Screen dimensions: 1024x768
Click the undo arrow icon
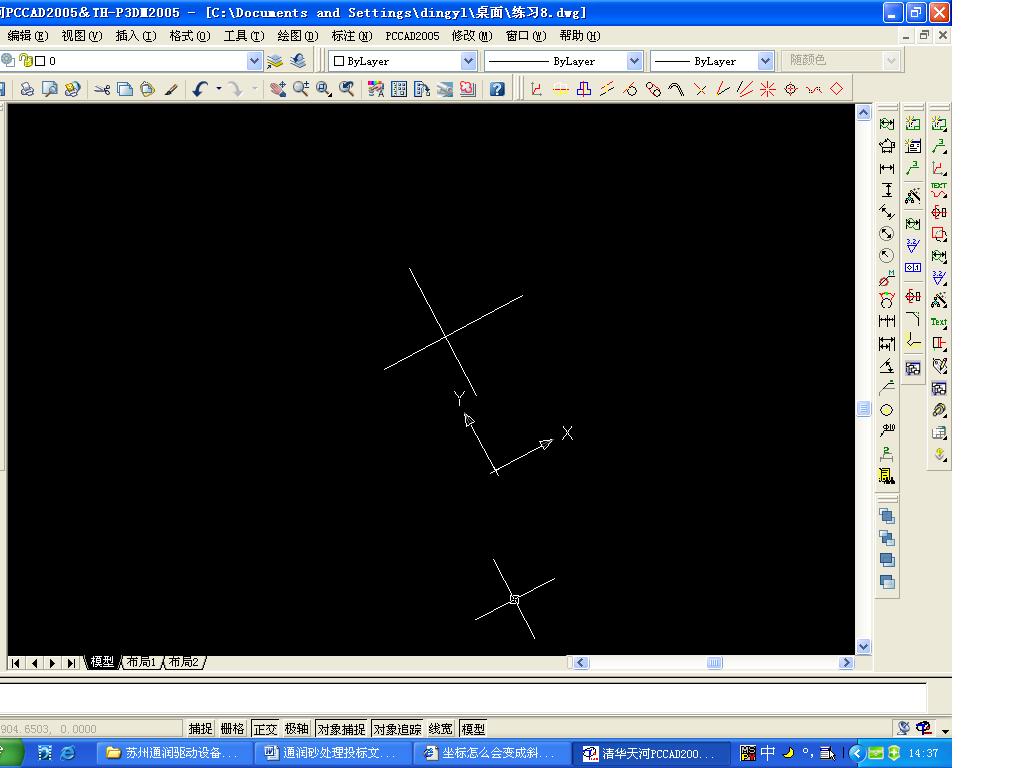point(200,89)
